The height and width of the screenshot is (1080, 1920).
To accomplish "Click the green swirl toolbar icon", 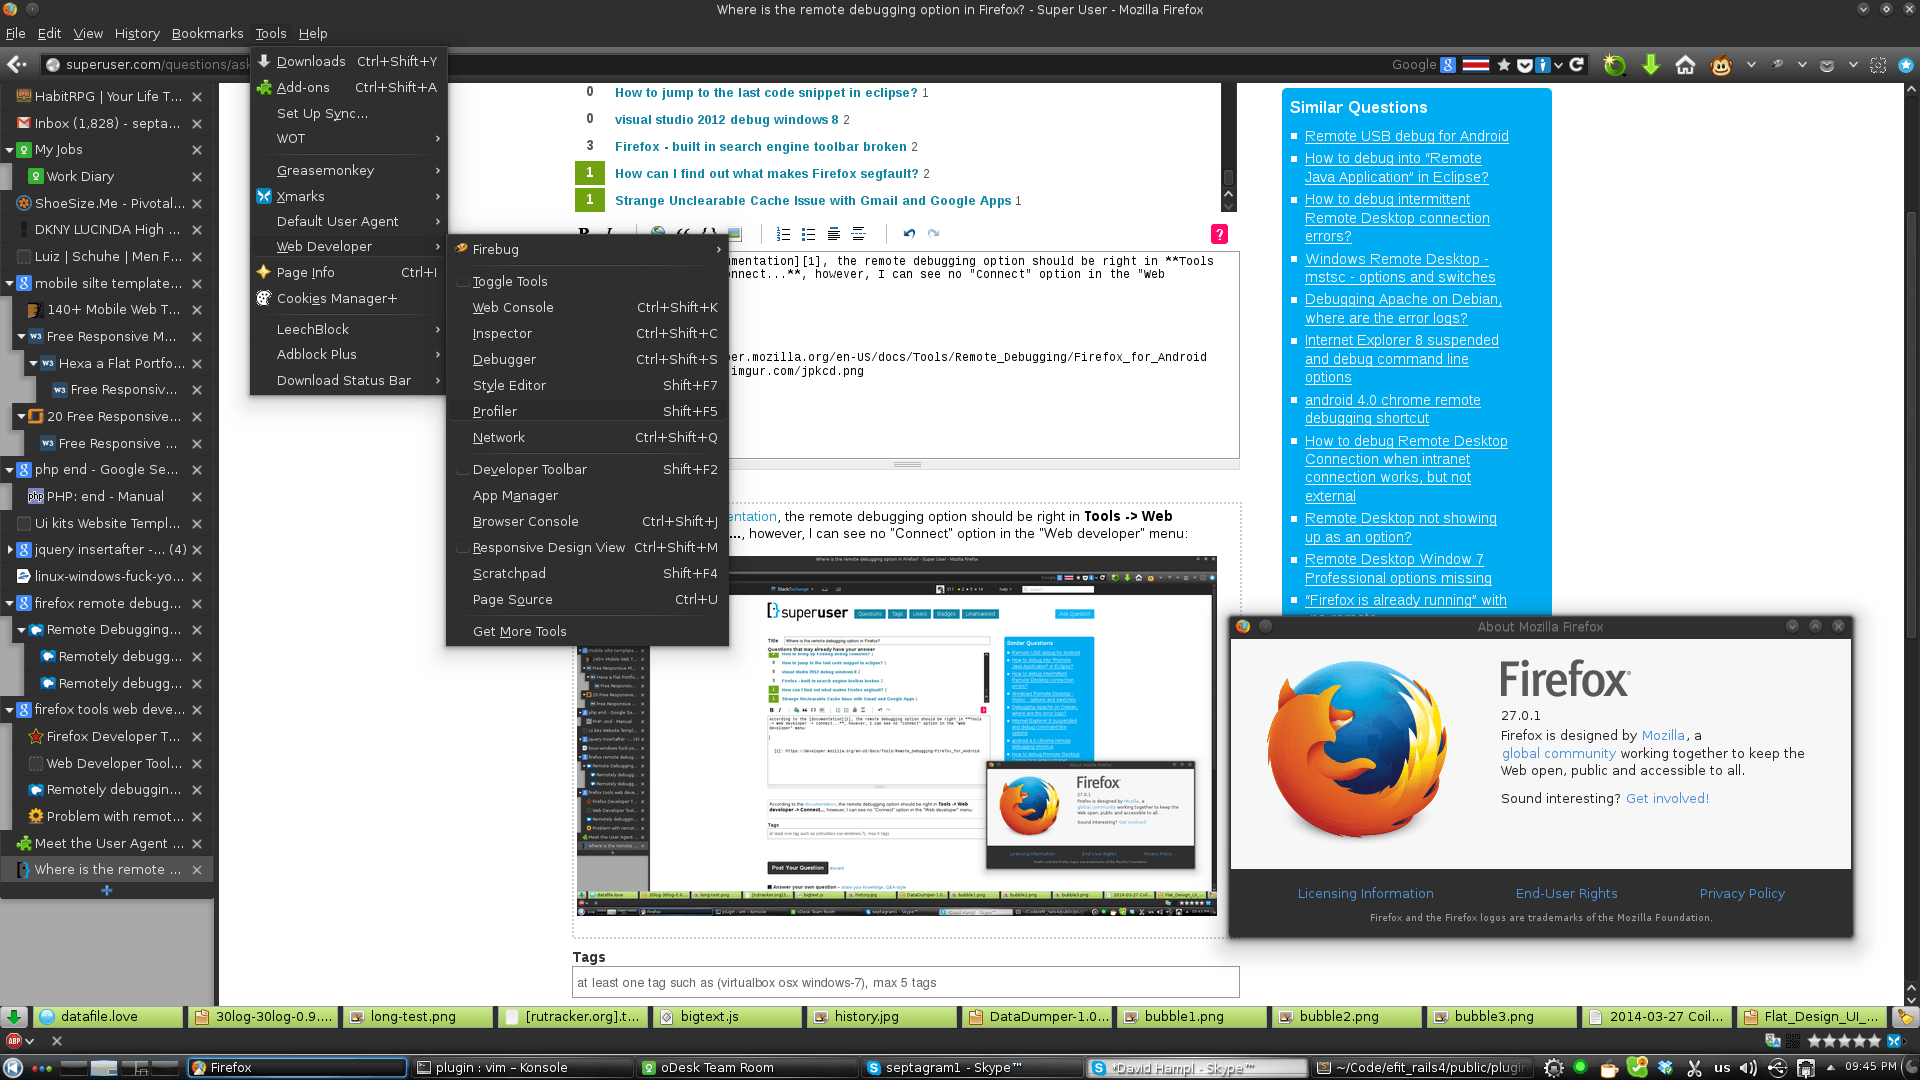I will click(1615, 65).
